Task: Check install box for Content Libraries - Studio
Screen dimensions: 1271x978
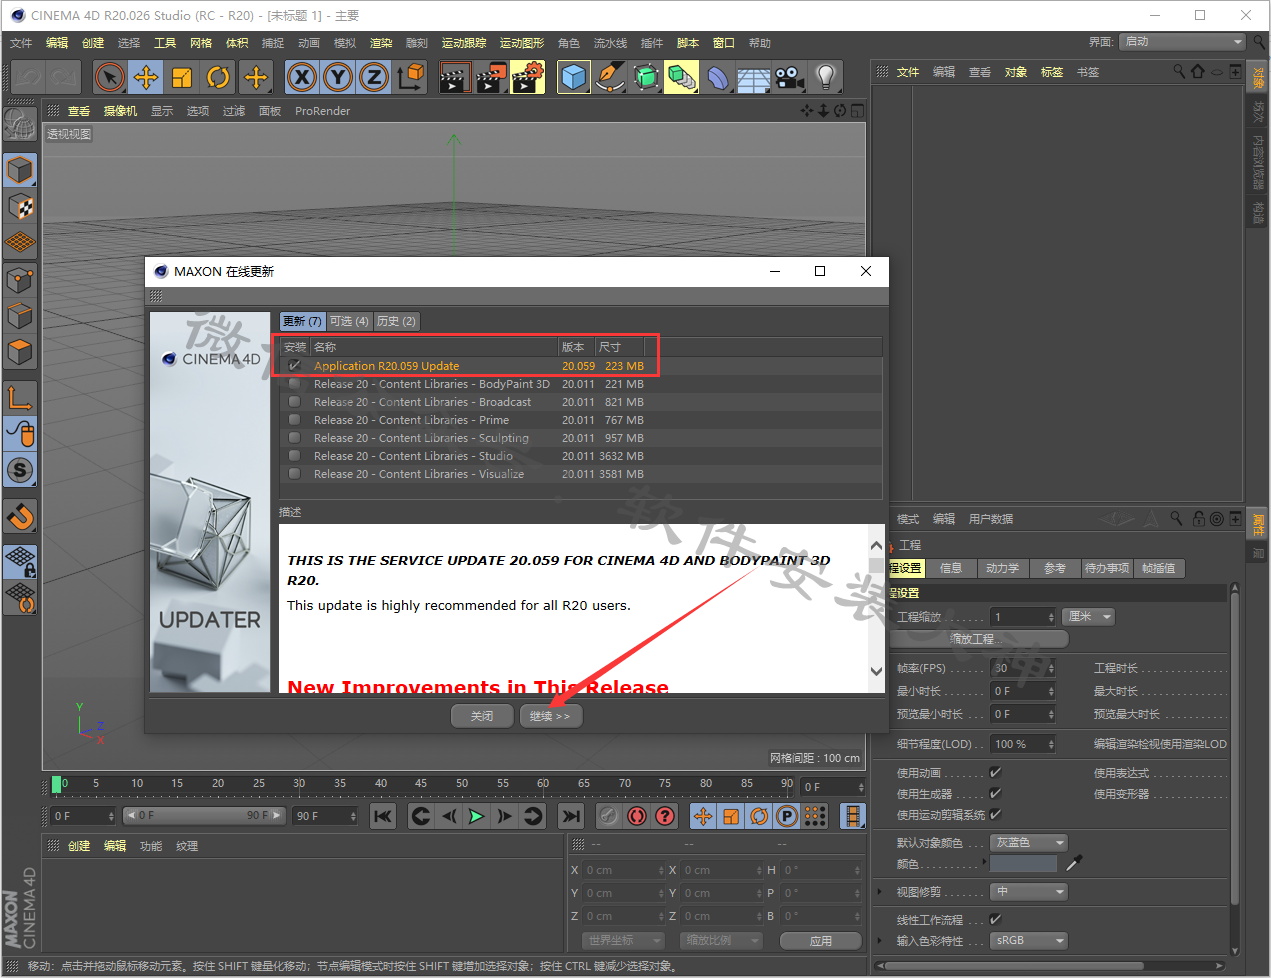Action: (x=294, y=456)
